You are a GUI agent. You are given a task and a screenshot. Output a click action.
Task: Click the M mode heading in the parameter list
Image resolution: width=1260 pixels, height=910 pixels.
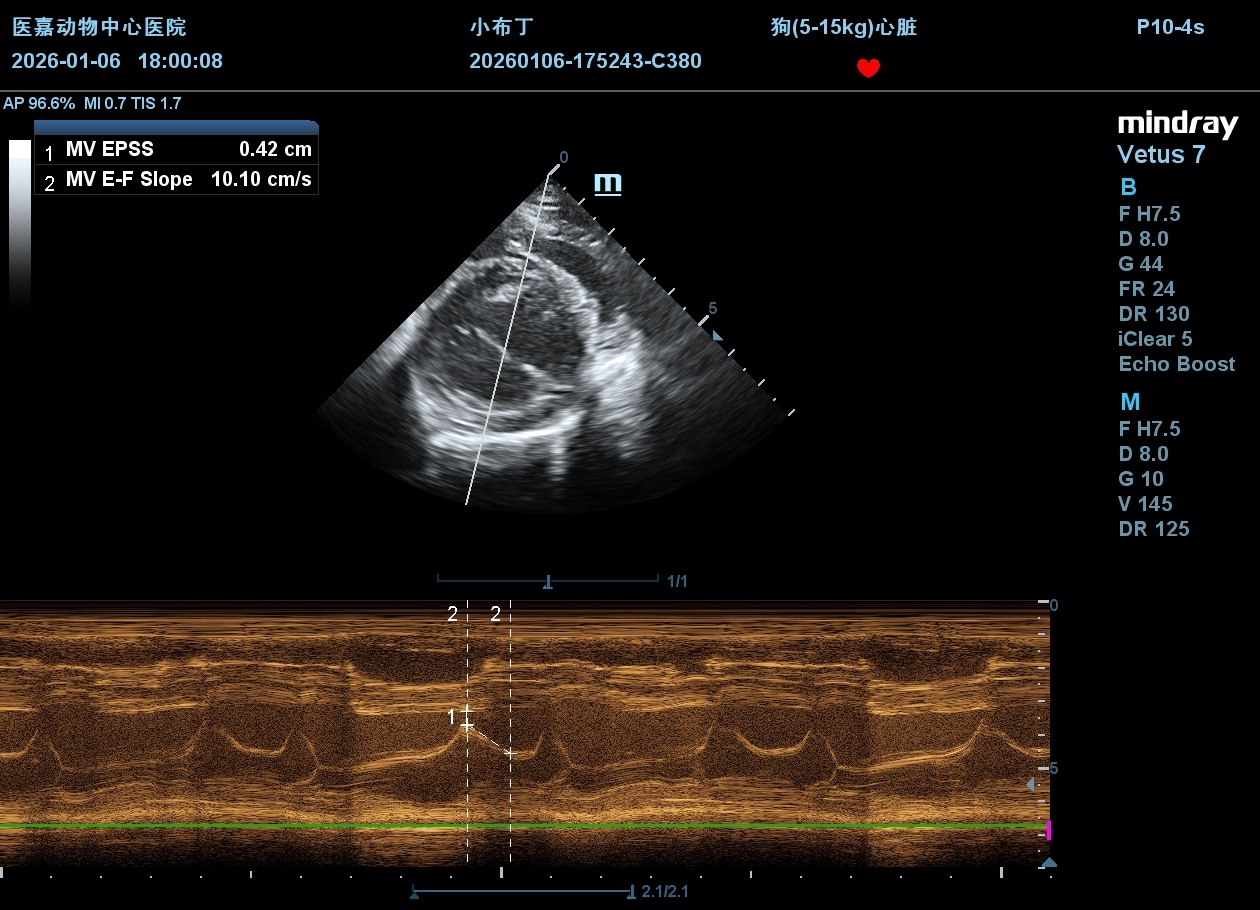pos(1130,402)
